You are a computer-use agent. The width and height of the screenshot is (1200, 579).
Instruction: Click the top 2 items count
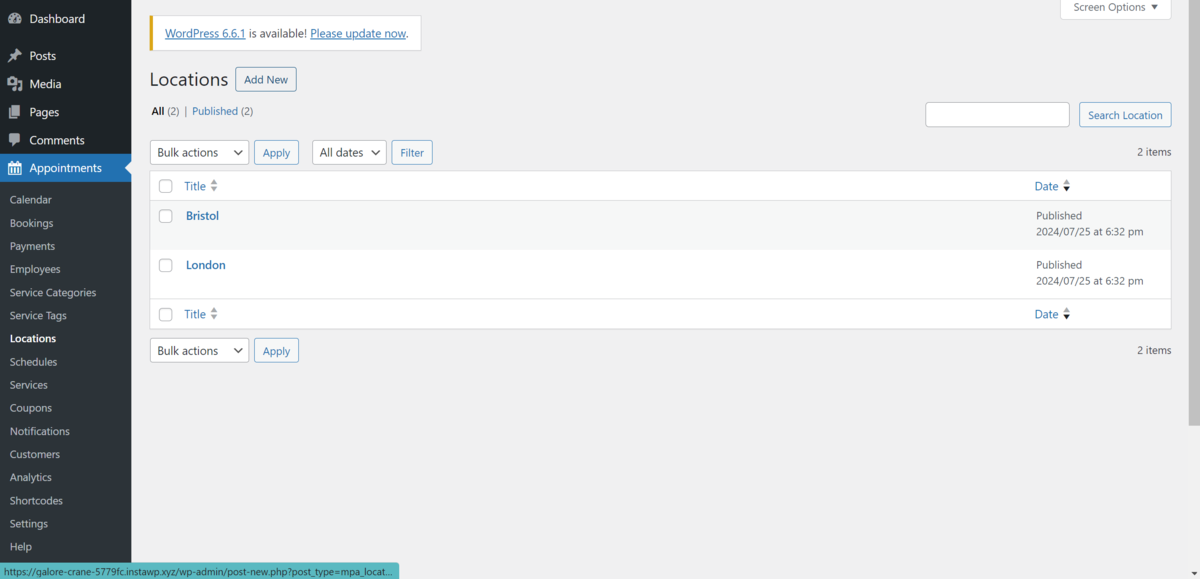[1154, 152]
